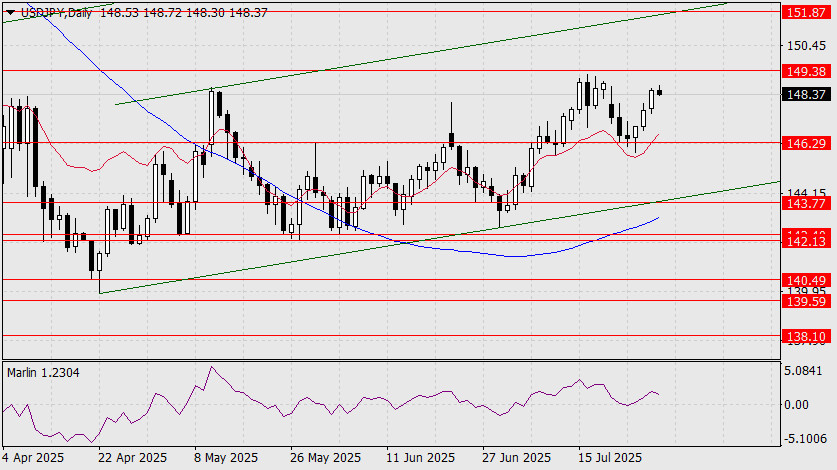Select the 139.59 level label

tap(806, 302)
